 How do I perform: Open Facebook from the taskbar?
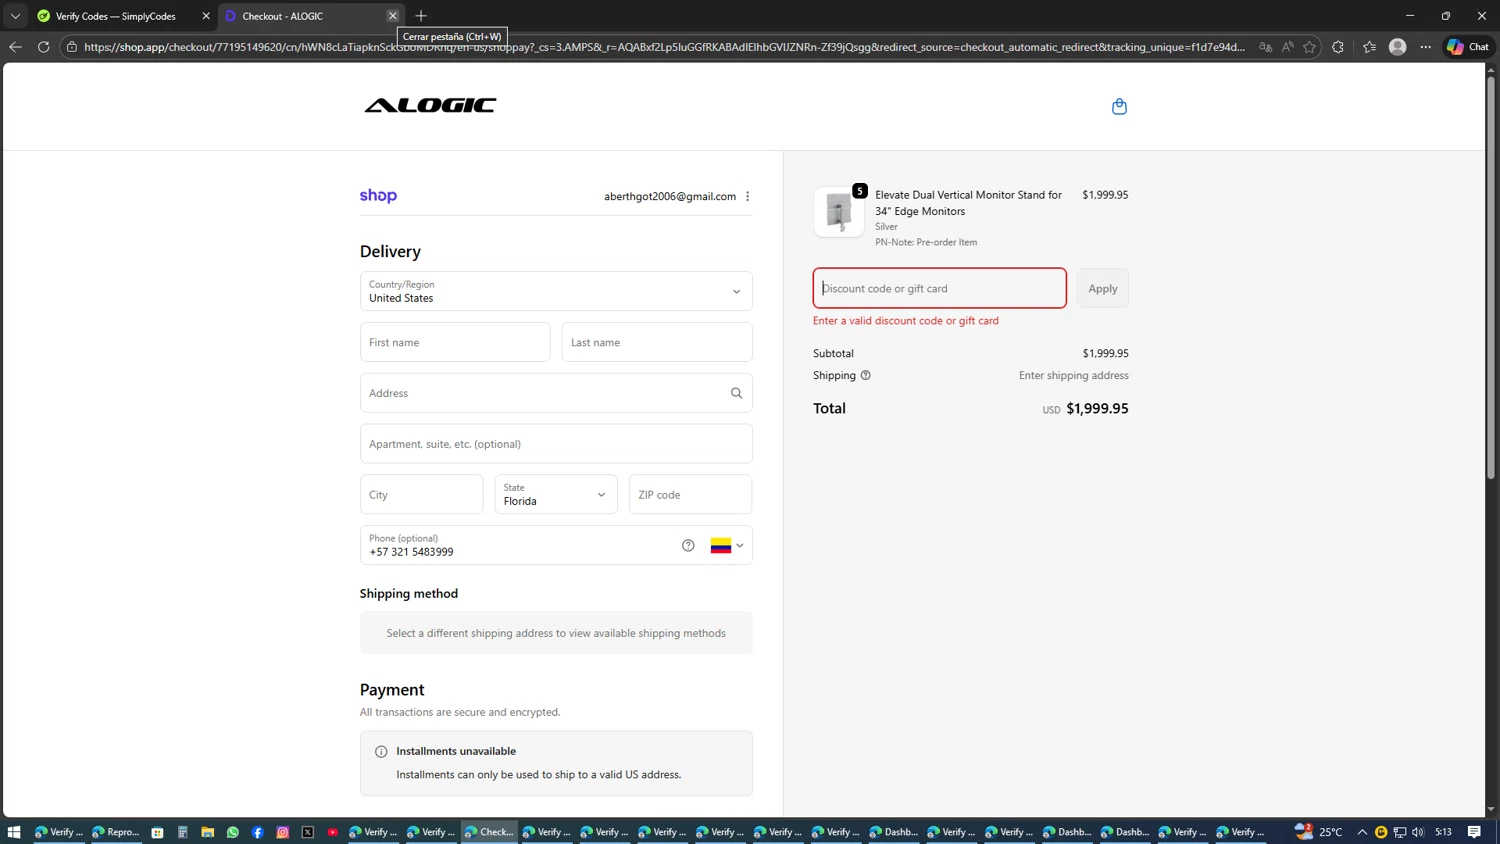click(258, 832)
